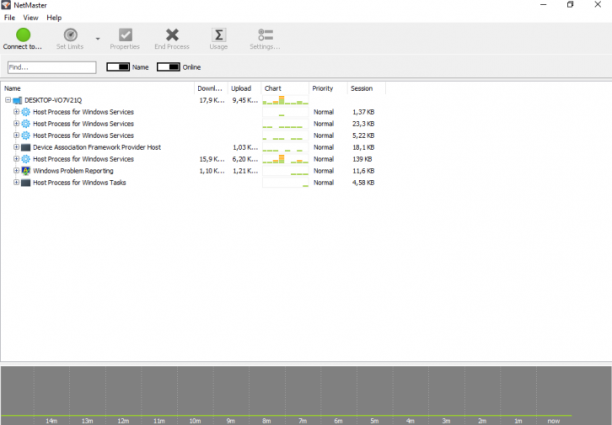Sort by the Name column header

click(98, 89)
